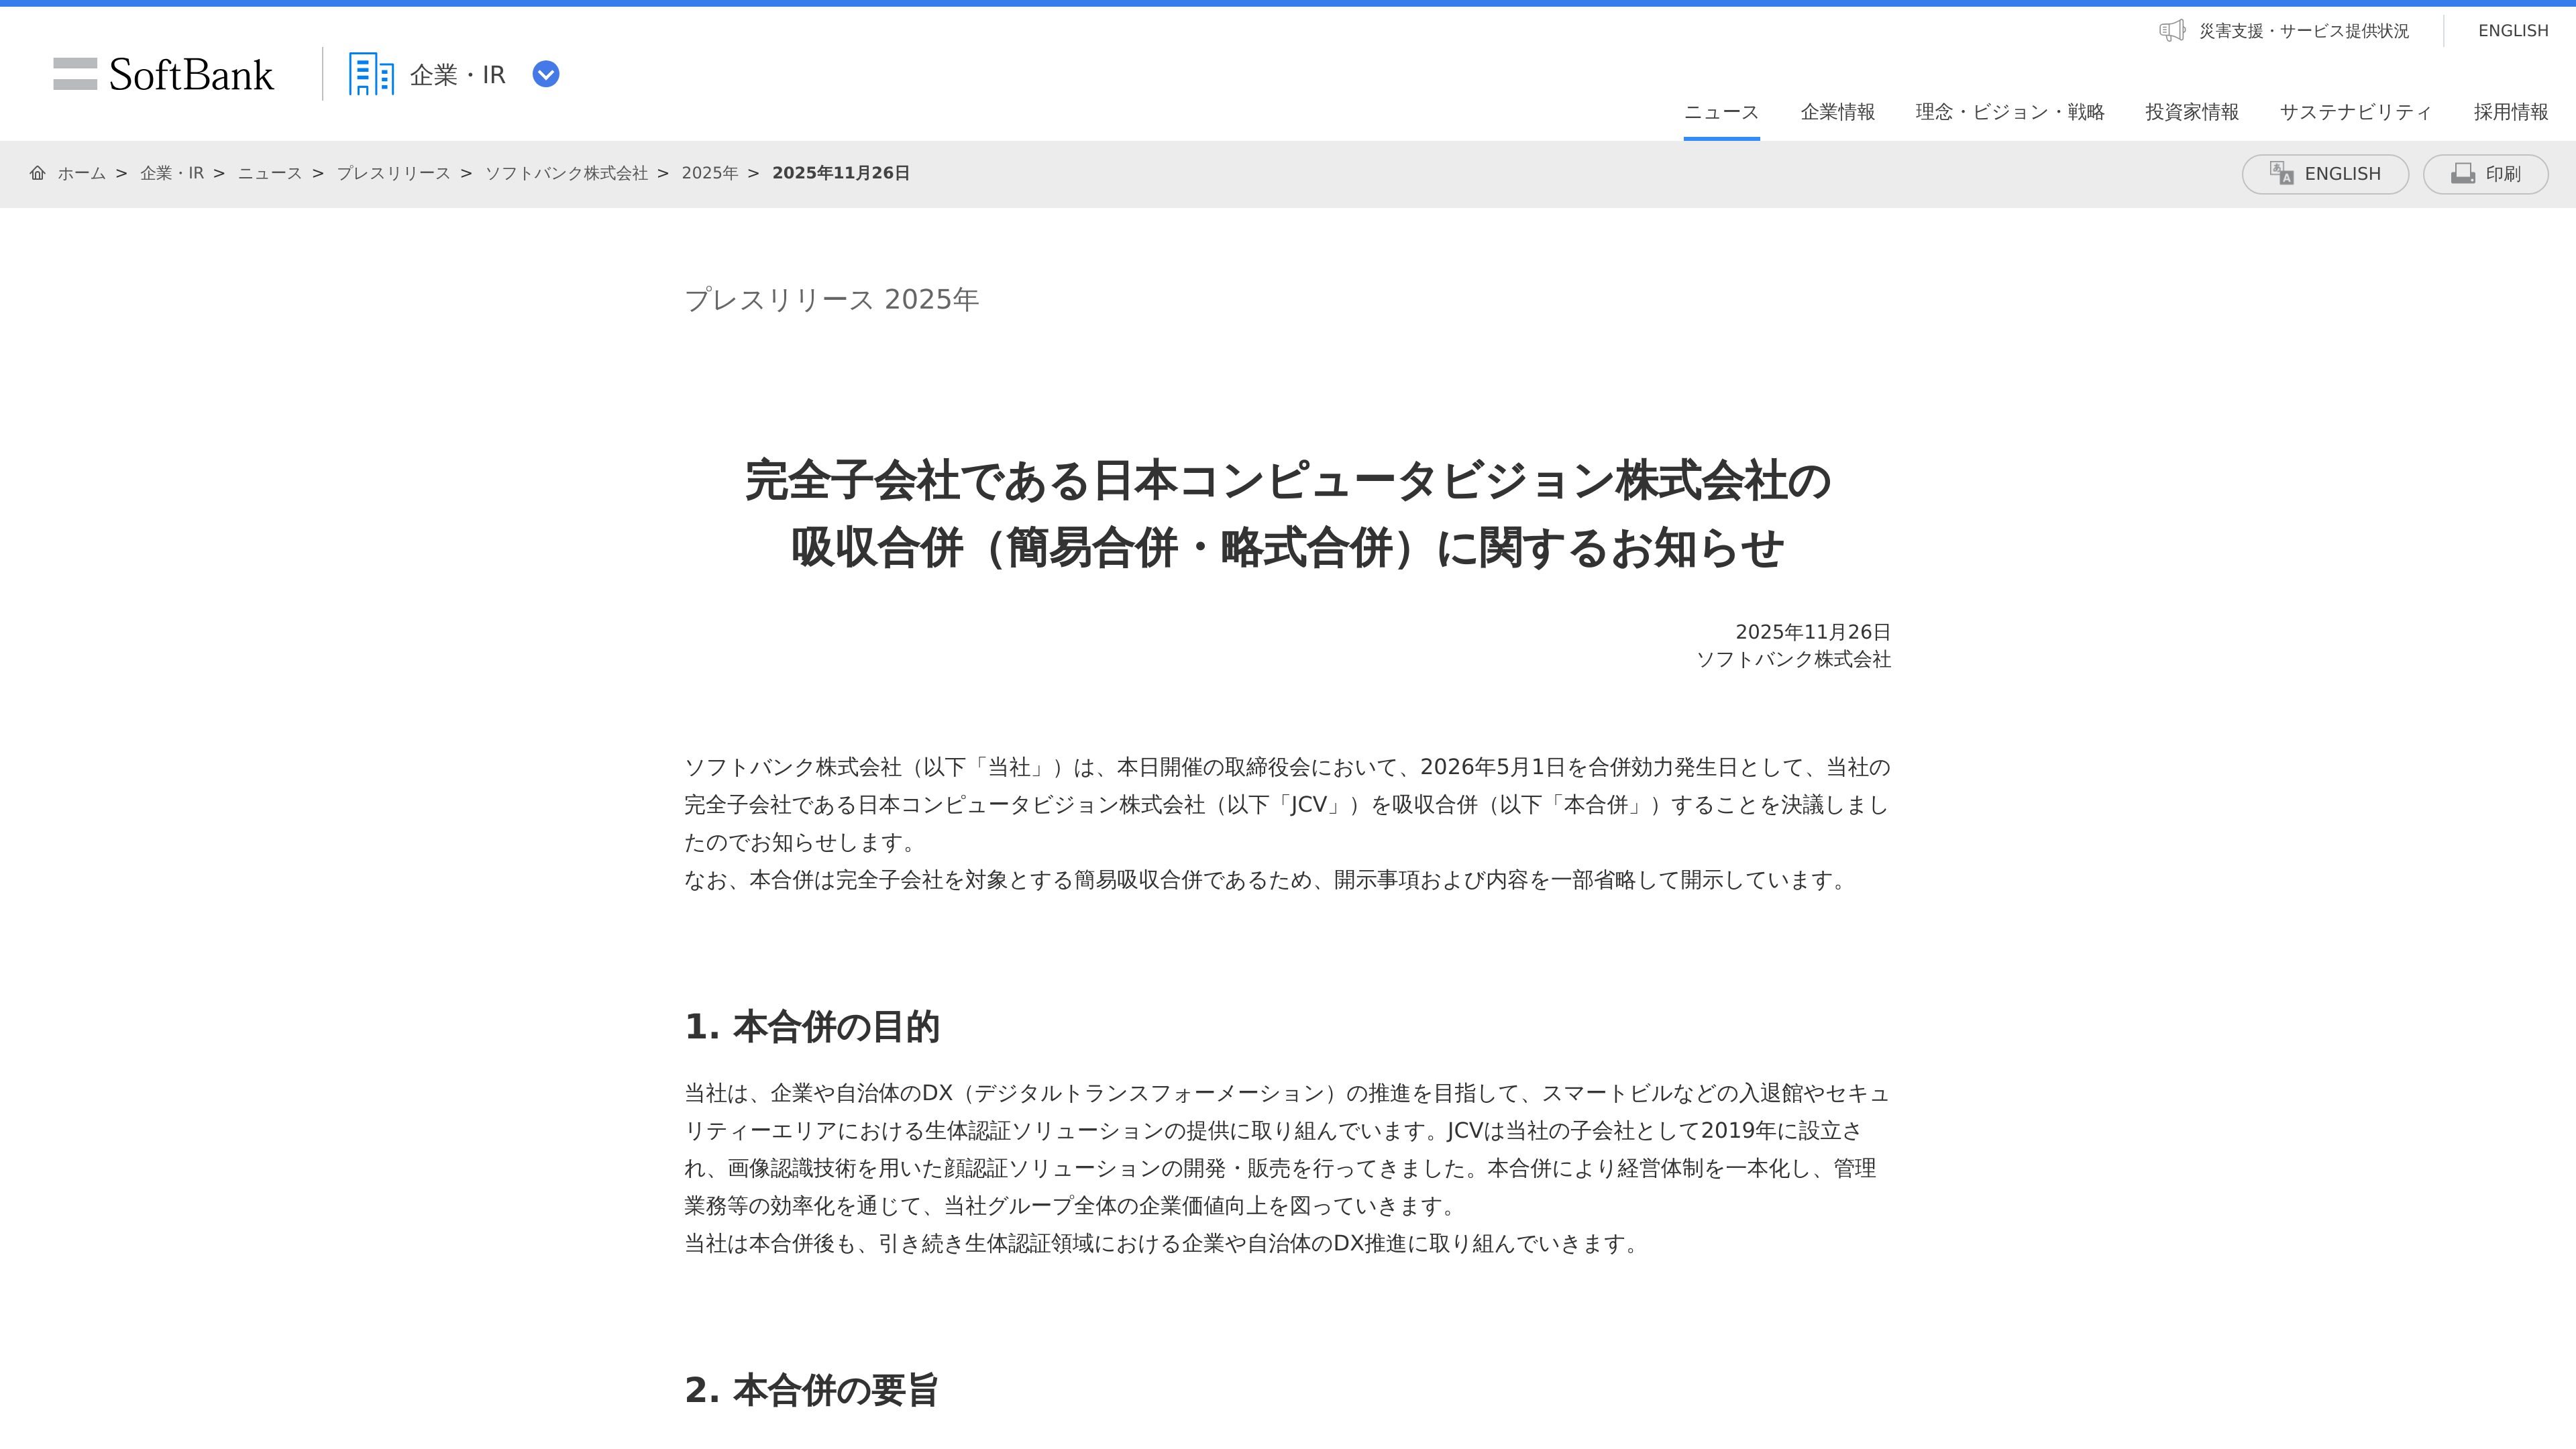
Task: Click the 2. 本合併の要旨 heading
Action: (x=811, y=1390)
